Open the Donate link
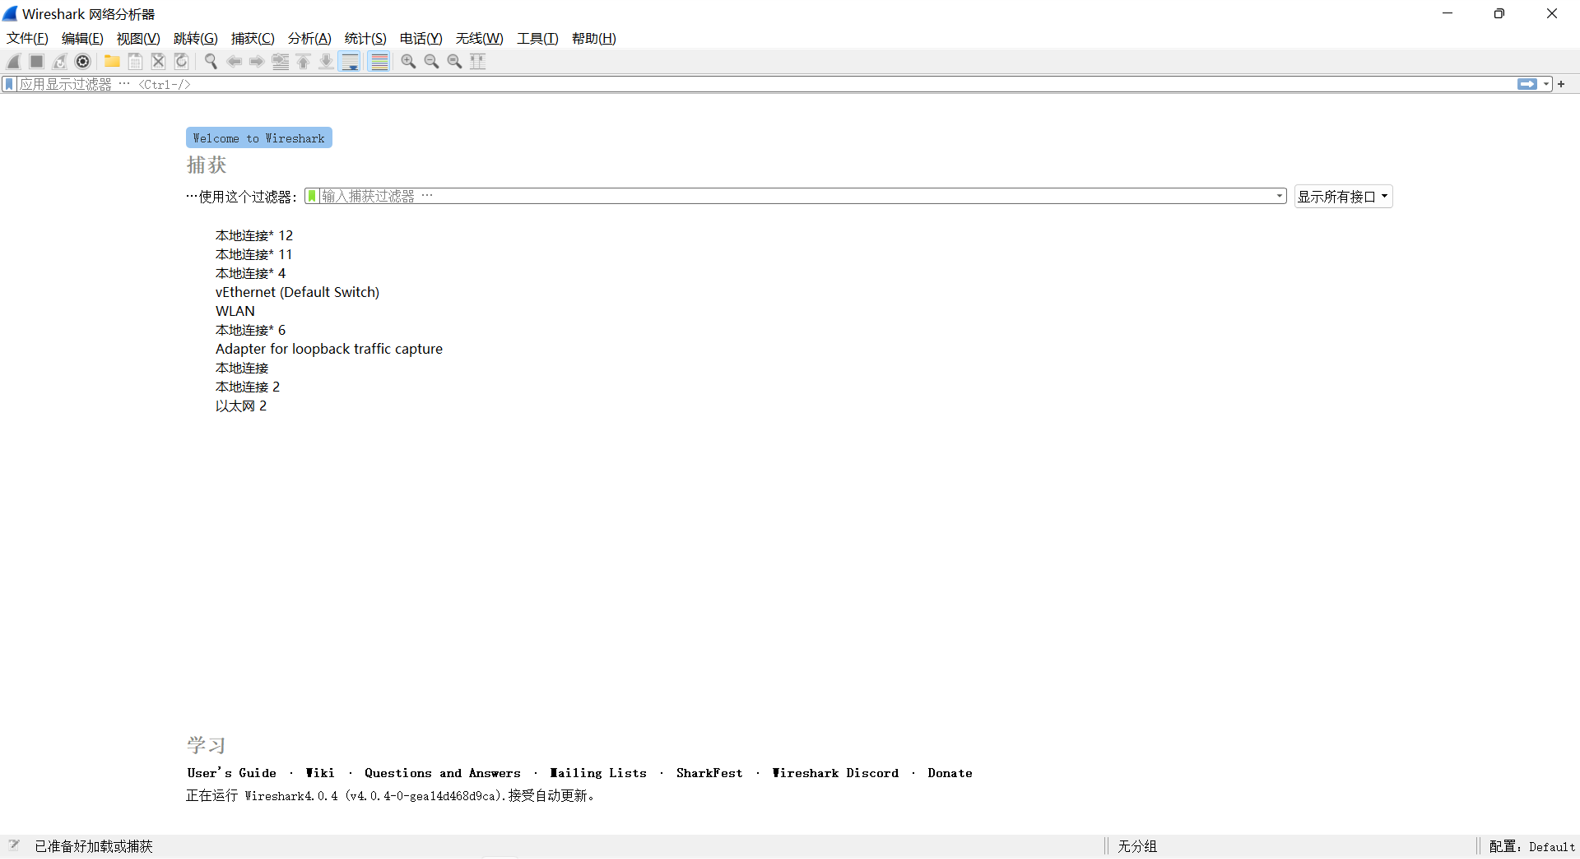The image size is (1580, 859). click(950, 773)
